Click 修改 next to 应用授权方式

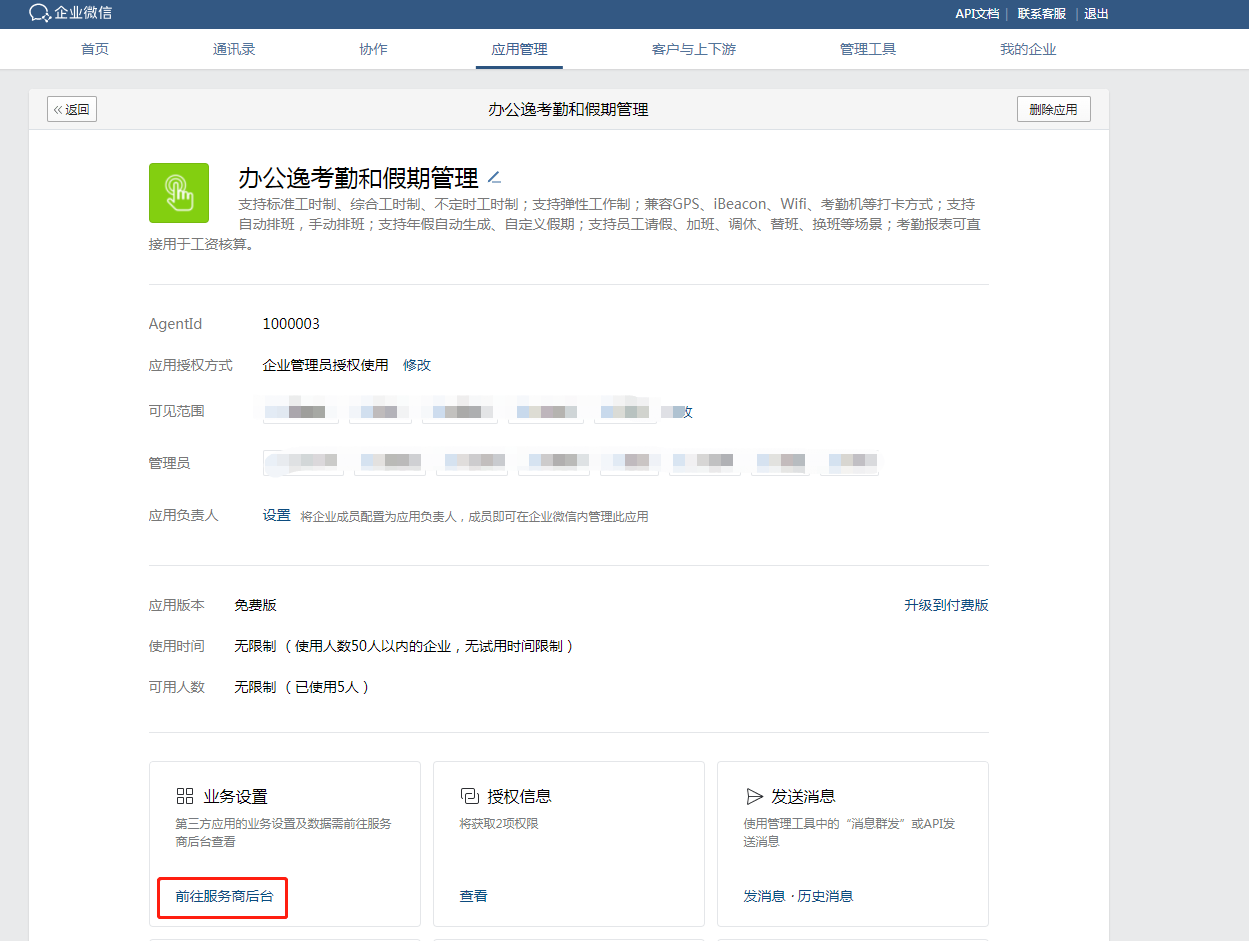click(417, 365)
